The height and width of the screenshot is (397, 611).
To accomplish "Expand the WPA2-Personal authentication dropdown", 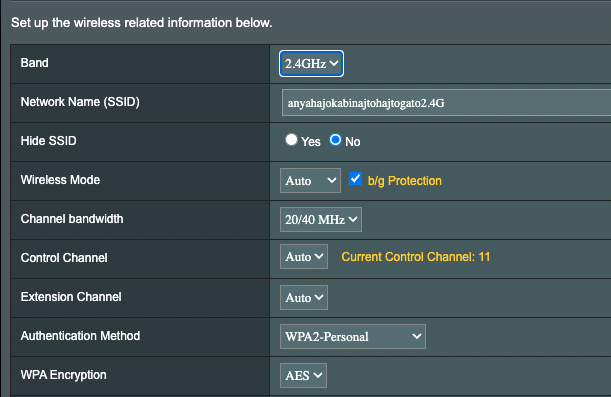I will point(353,336).
